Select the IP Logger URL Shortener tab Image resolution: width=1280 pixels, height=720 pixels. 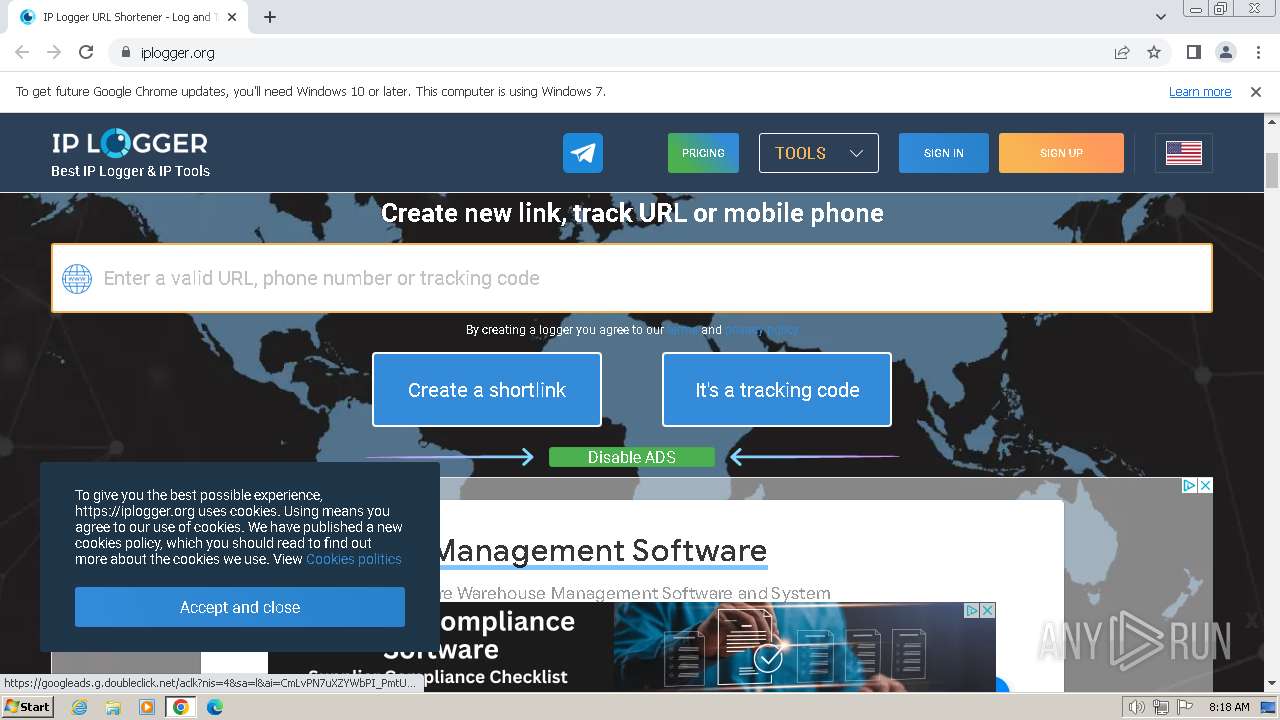(x=130, y=17)
